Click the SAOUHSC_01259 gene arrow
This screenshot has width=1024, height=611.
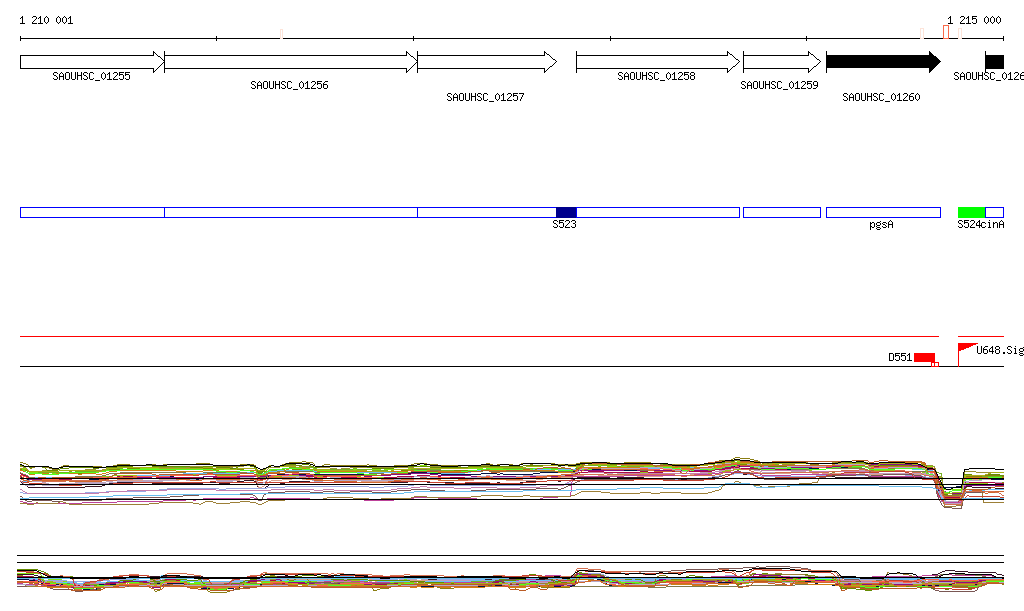click(x=781, y=62)
